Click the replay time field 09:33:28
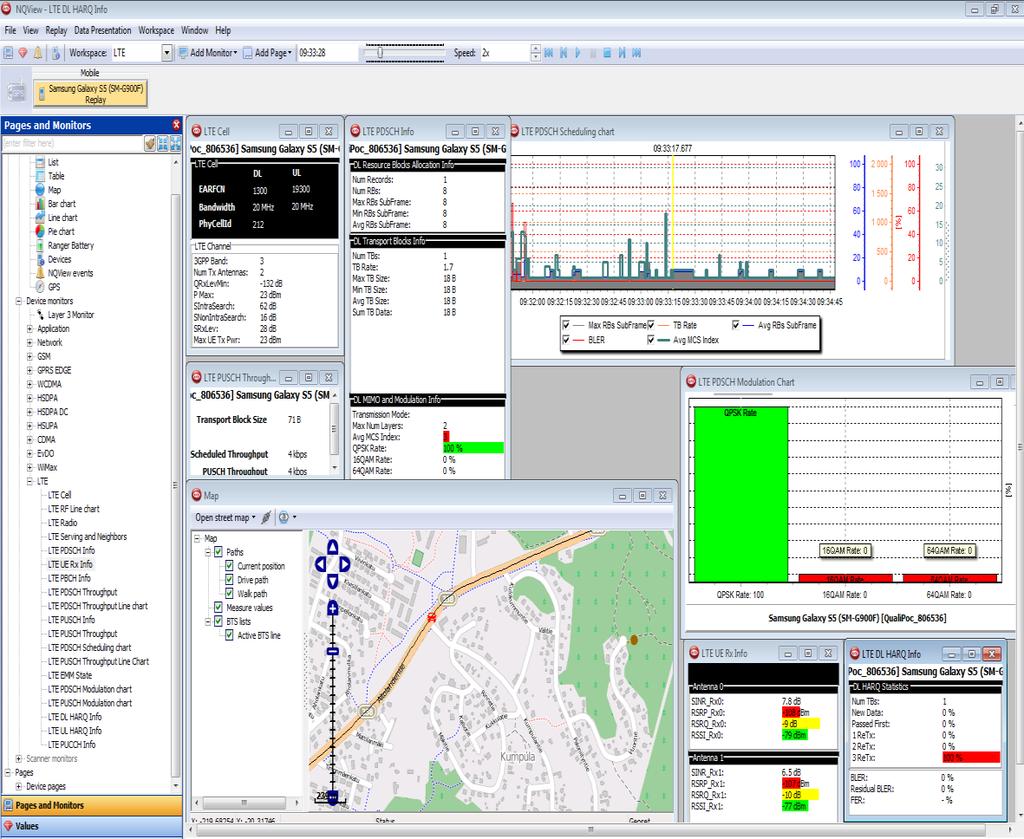This screenshot has height=839, width=1024. (328, 53)
